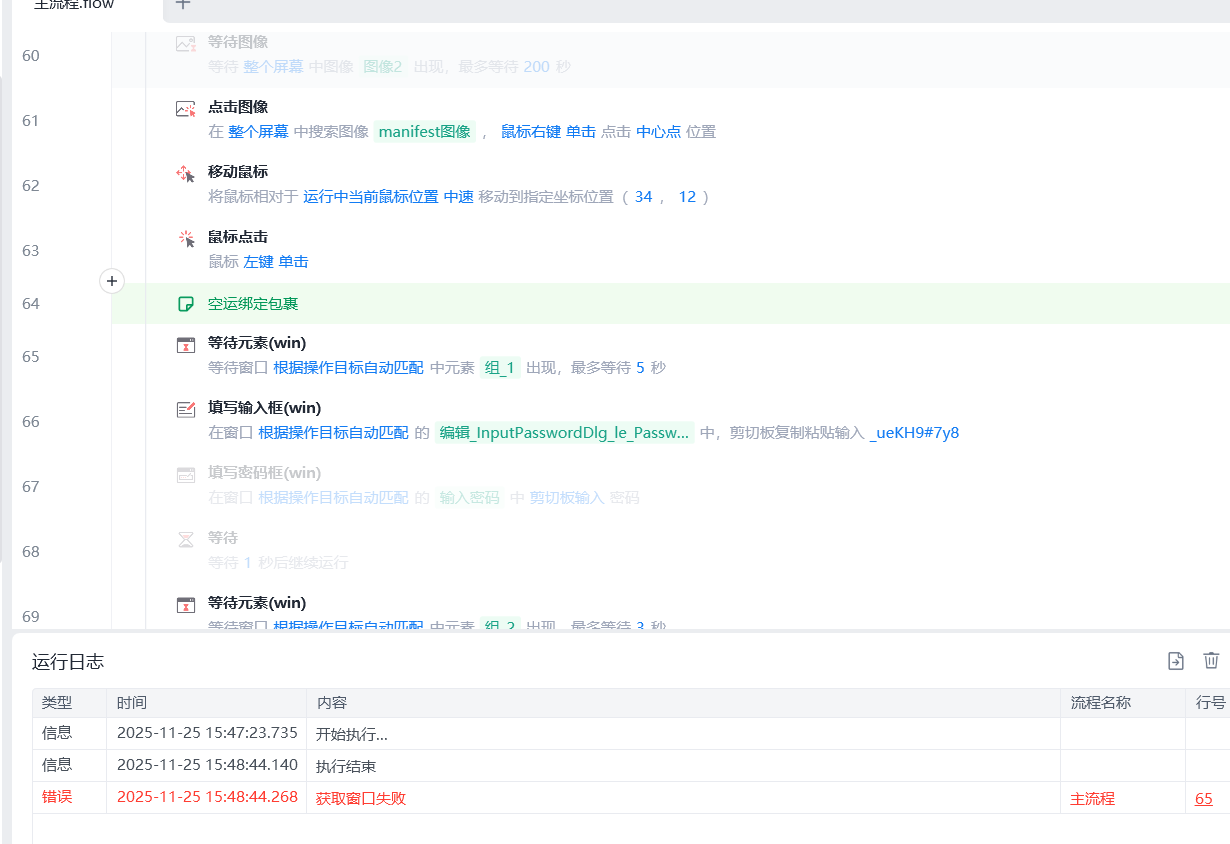Select the 主流程.flow tab

pyautogui.click(x=75, y=5)
